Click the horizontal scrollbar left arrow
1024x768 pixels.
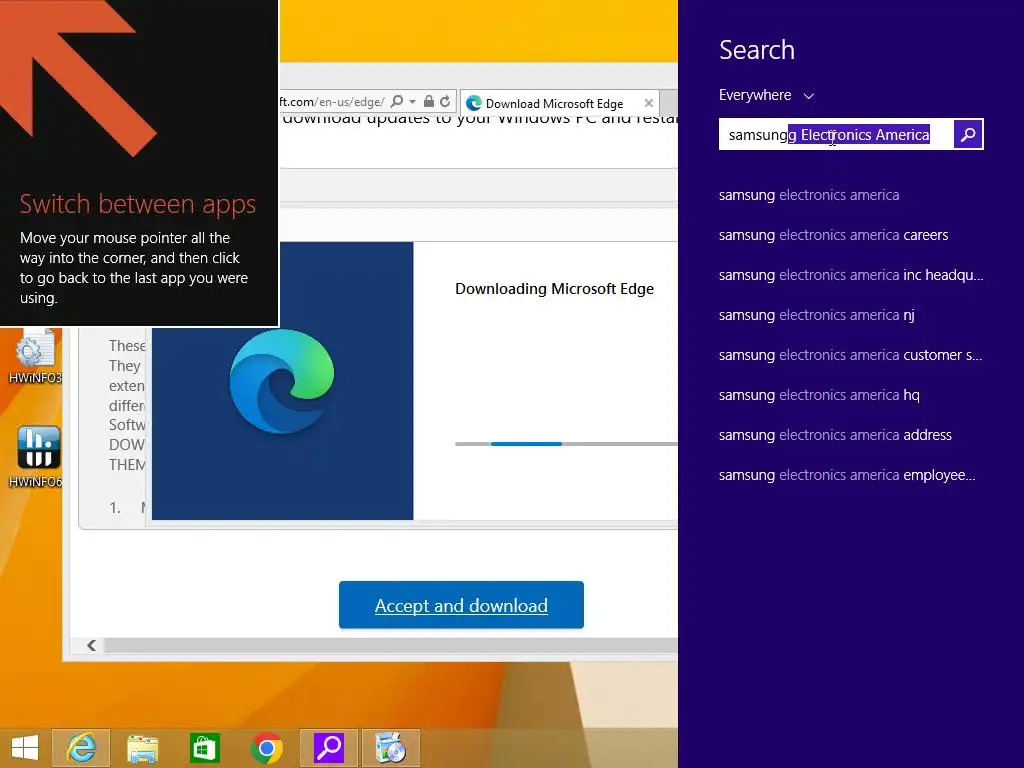91,645
